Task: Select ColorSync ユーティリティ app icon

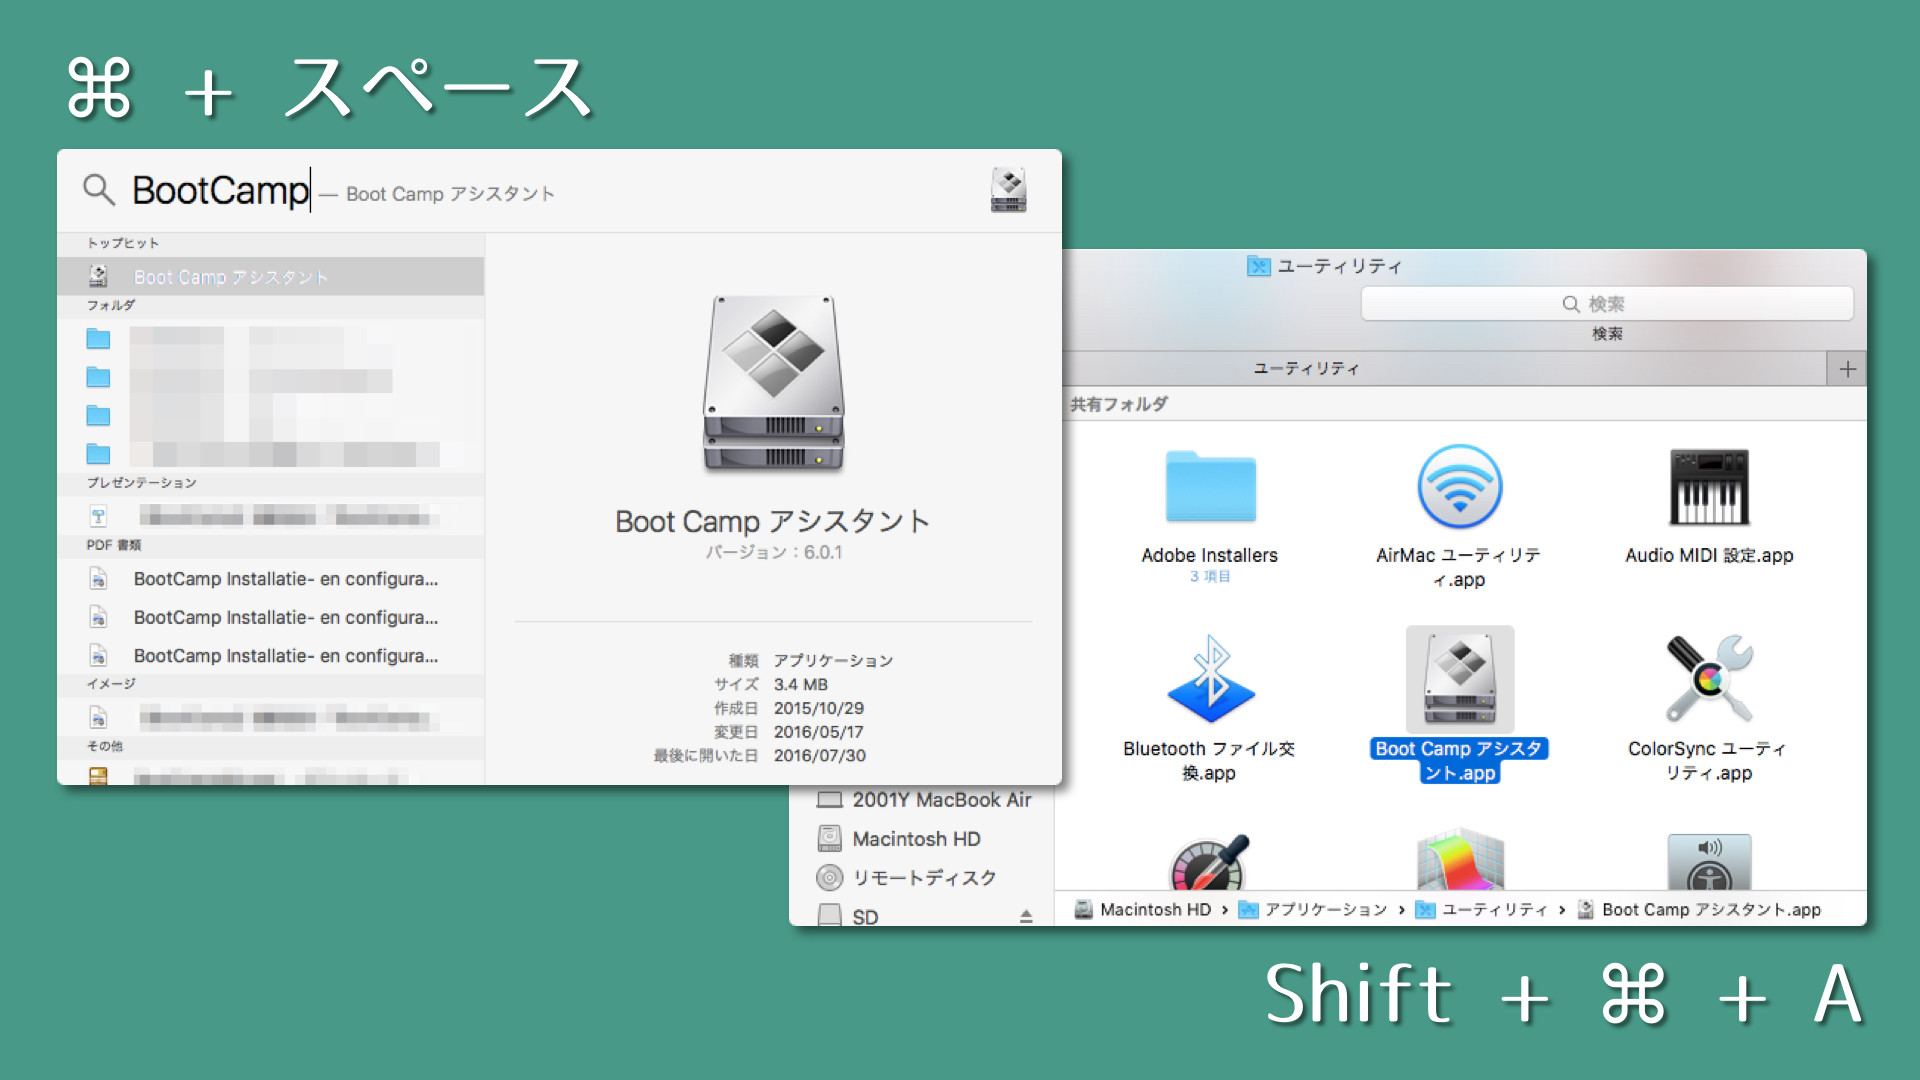Action: 1709,680
